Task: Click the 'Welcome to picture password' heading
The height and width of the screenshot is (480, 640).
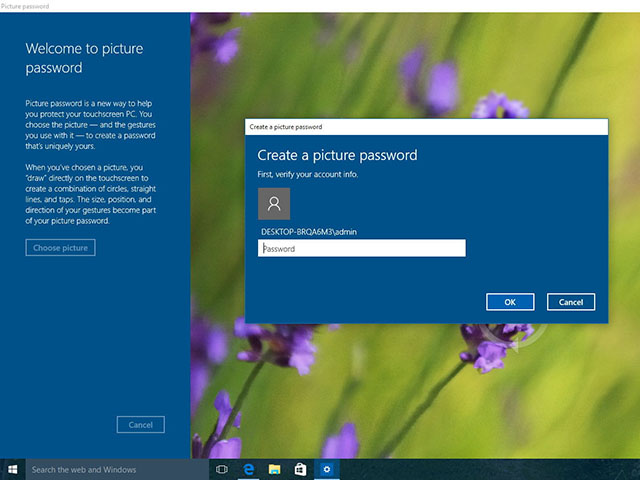Action: tap(84, 58)
